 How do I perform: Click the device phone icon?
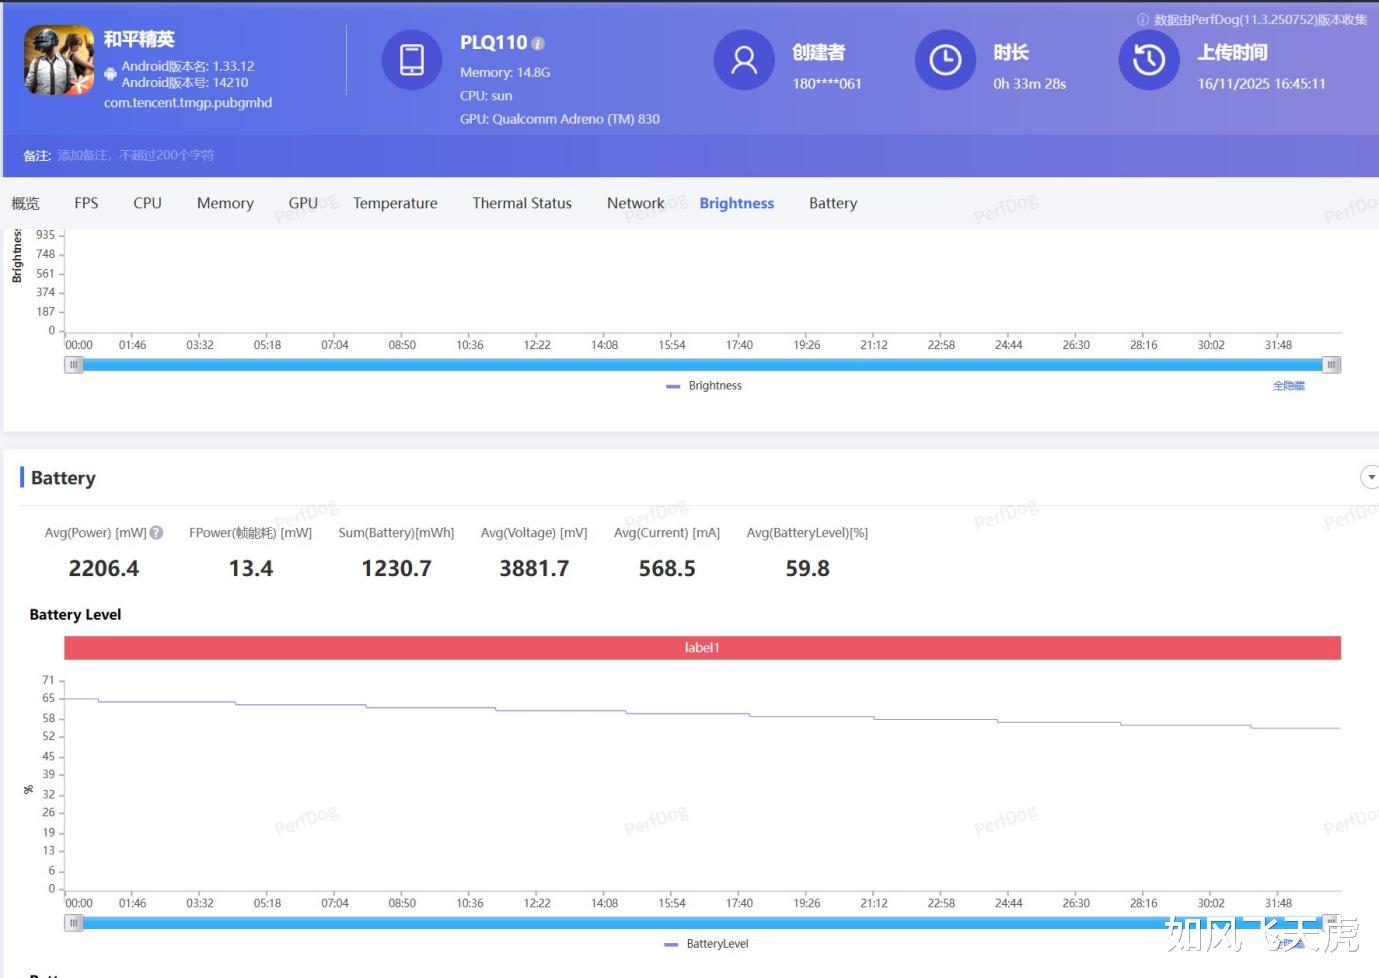[x=411, y=60]
